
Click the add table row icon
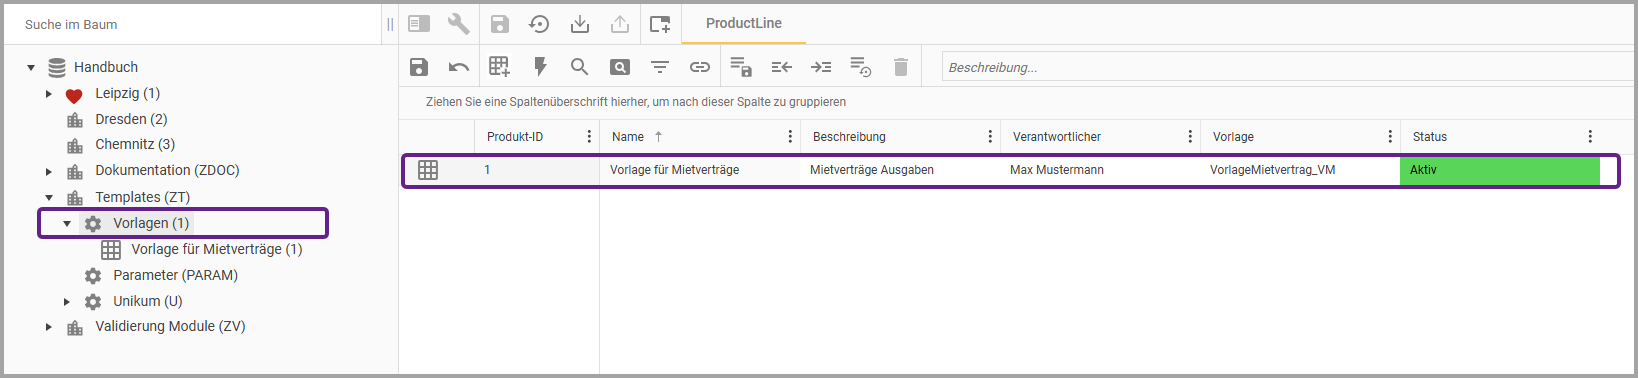tap(499, 67)
